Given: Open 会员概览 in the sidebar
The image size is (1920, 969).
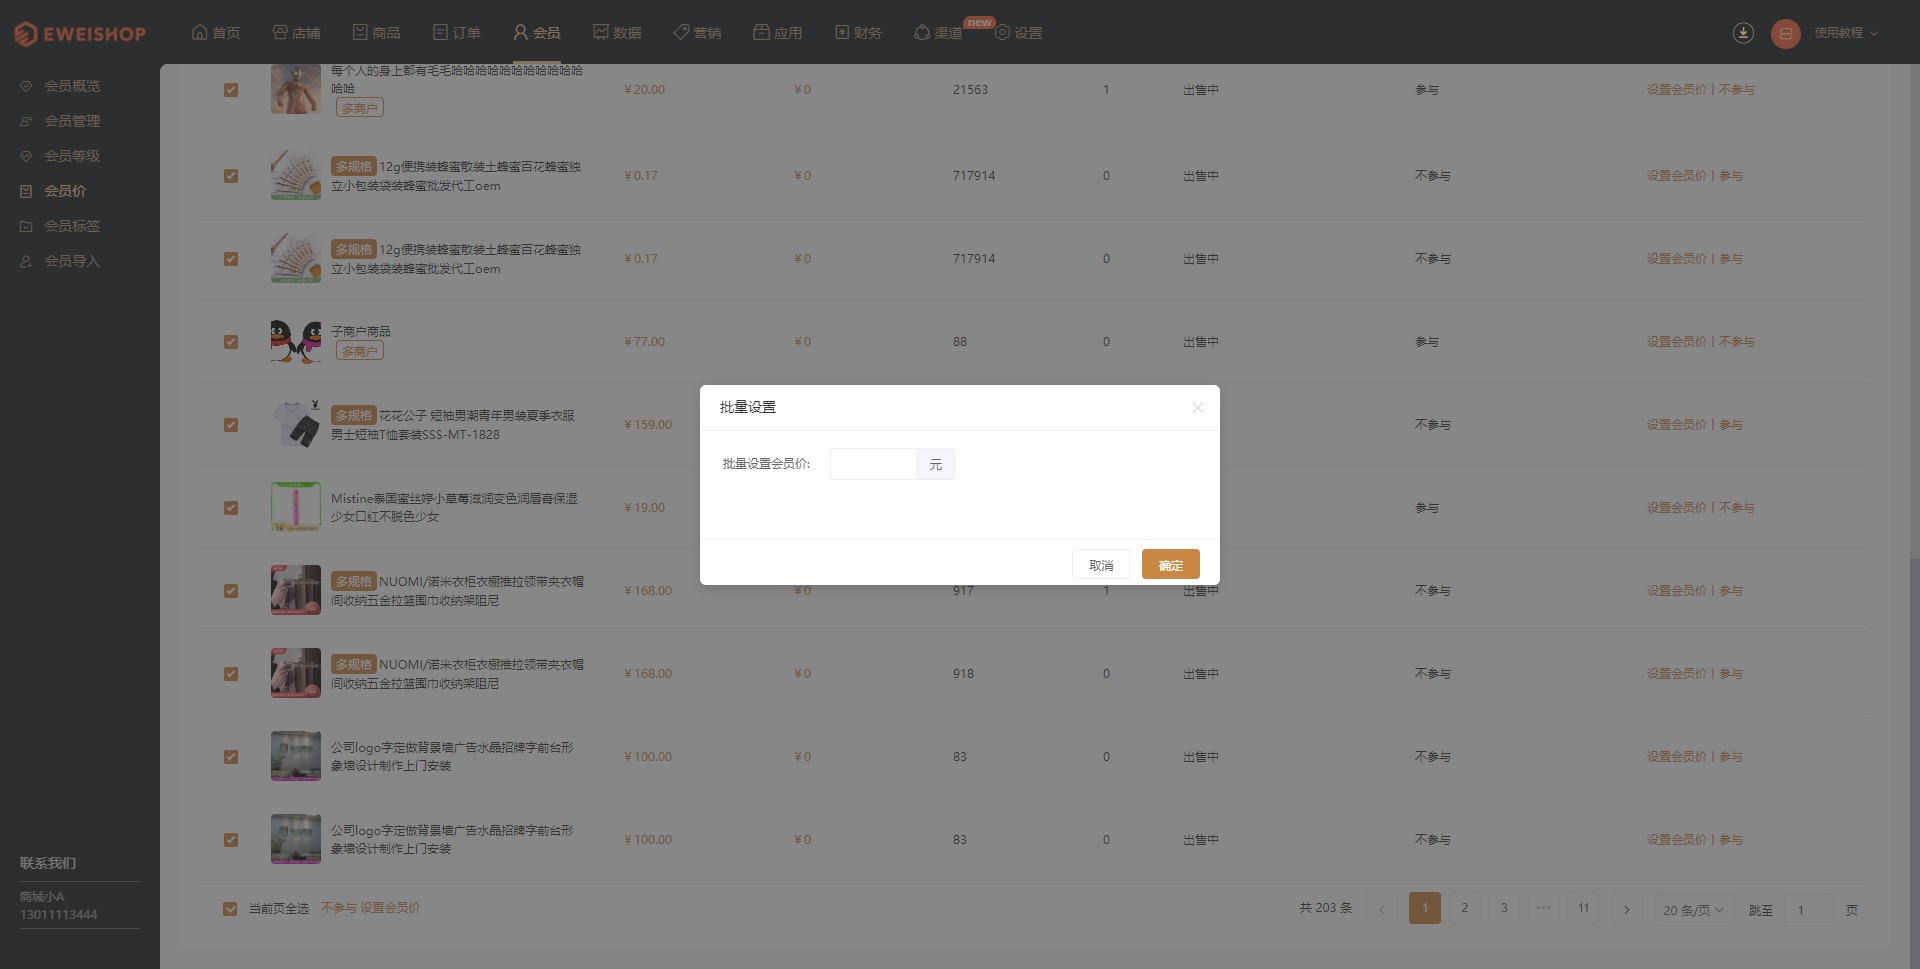Looking at the screenshot, I should pyautogui.click(x=72, y=86).
